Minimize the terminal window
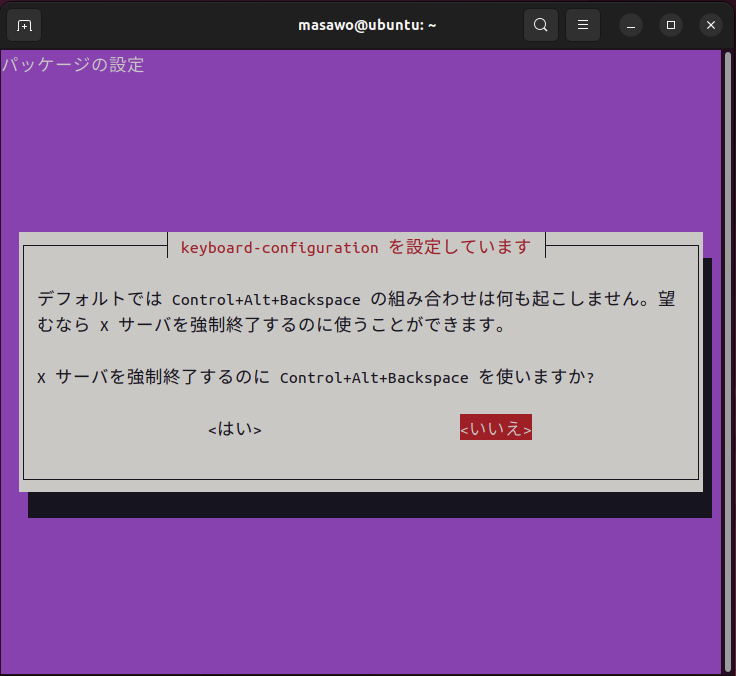The width and height of the screenshot is (736, 676). [x=631, y=25]
